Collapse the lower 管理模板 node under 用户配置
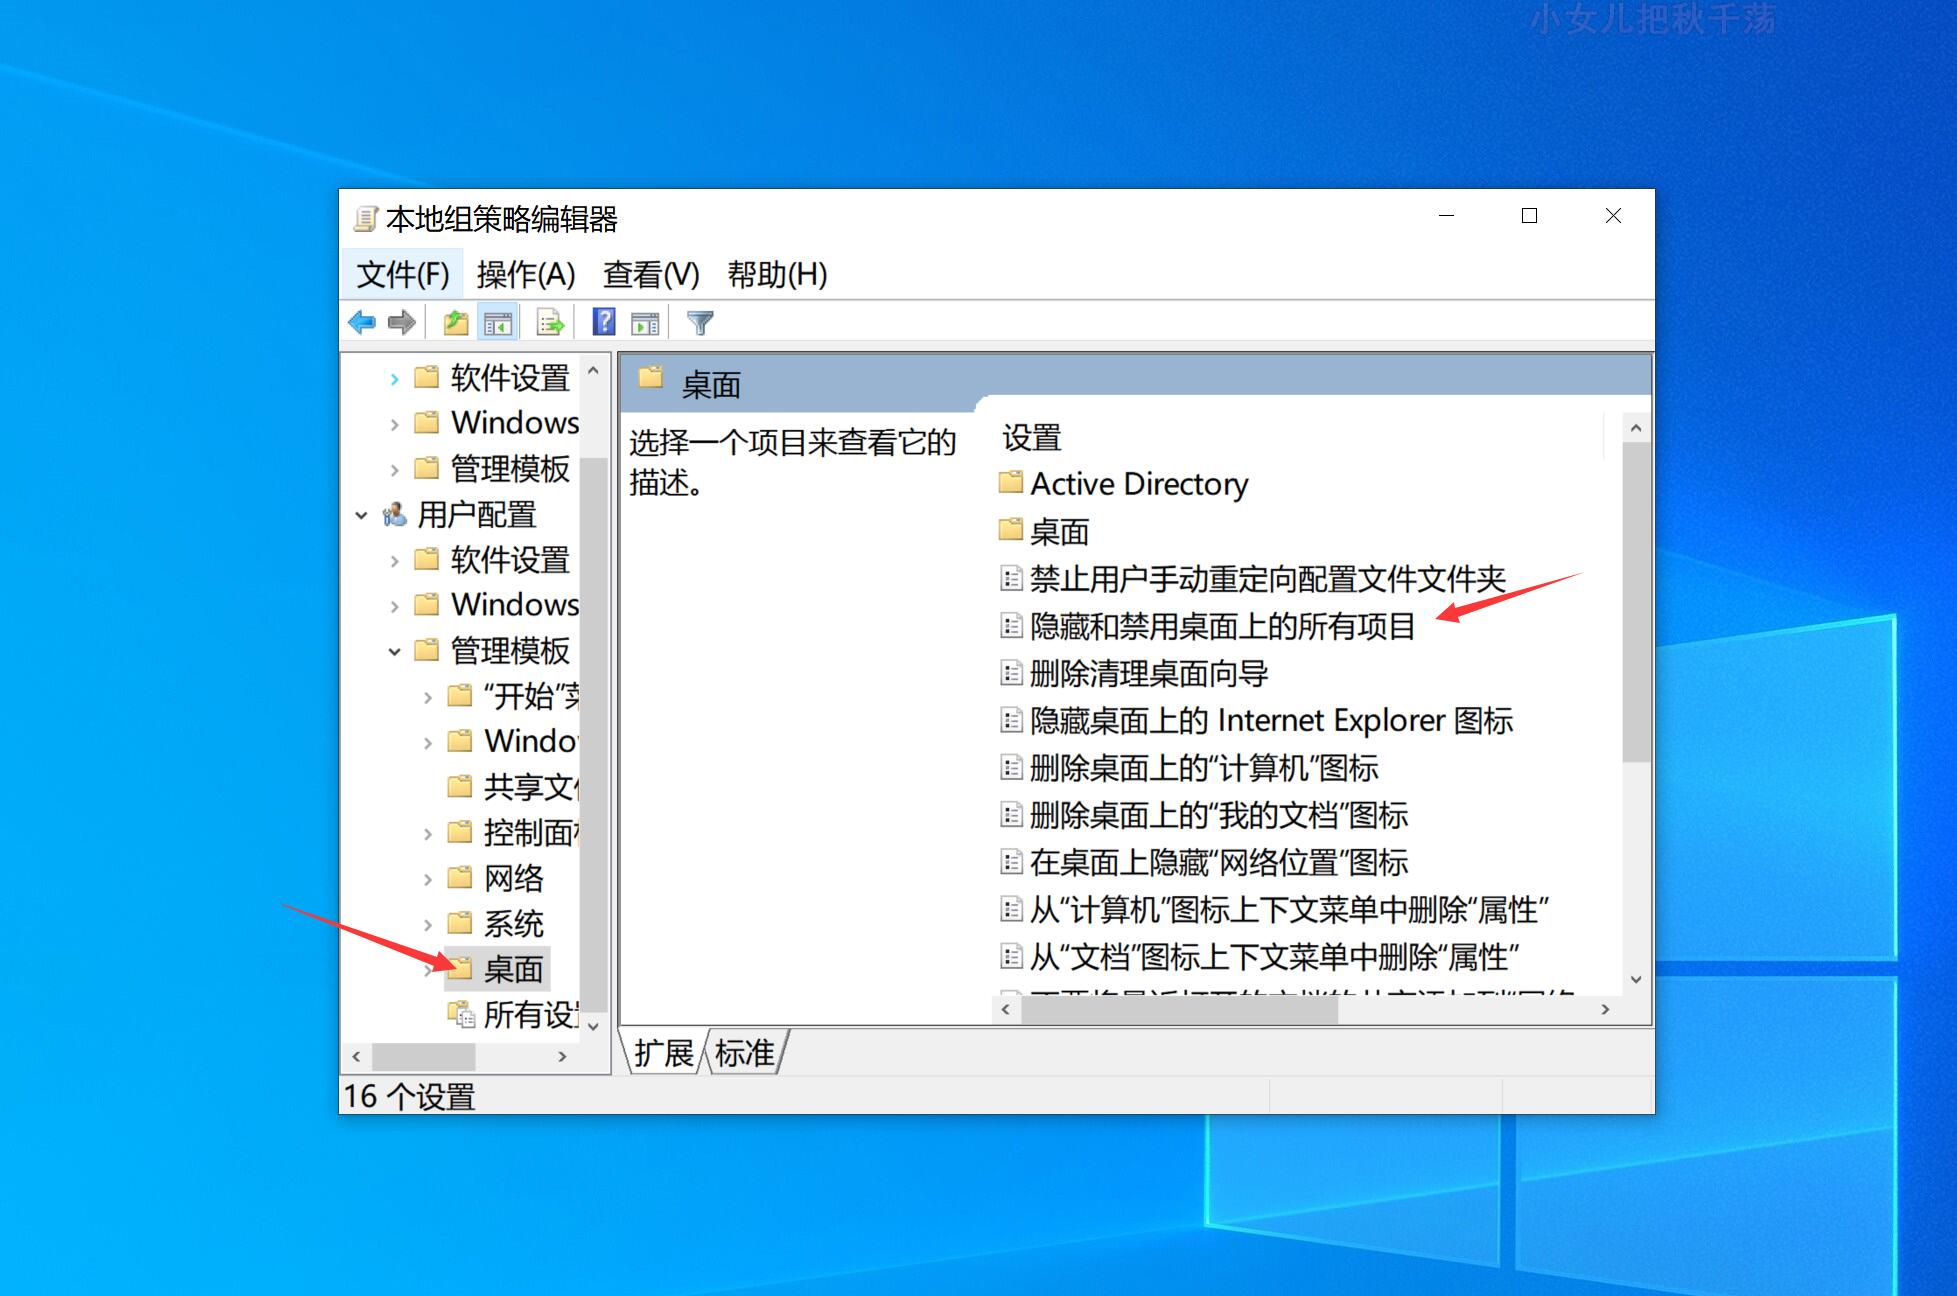Image resolution: width=1957 pixels, height=1296 pixels. click(395, 651)
